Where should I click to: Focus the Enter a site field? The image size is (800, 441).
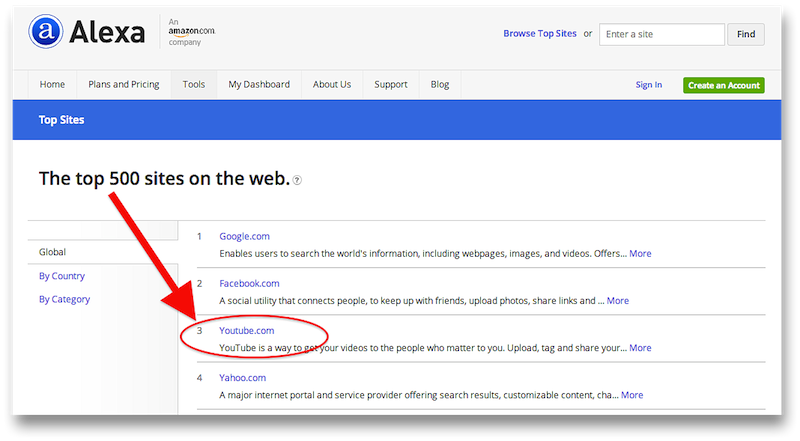[662, 34]
